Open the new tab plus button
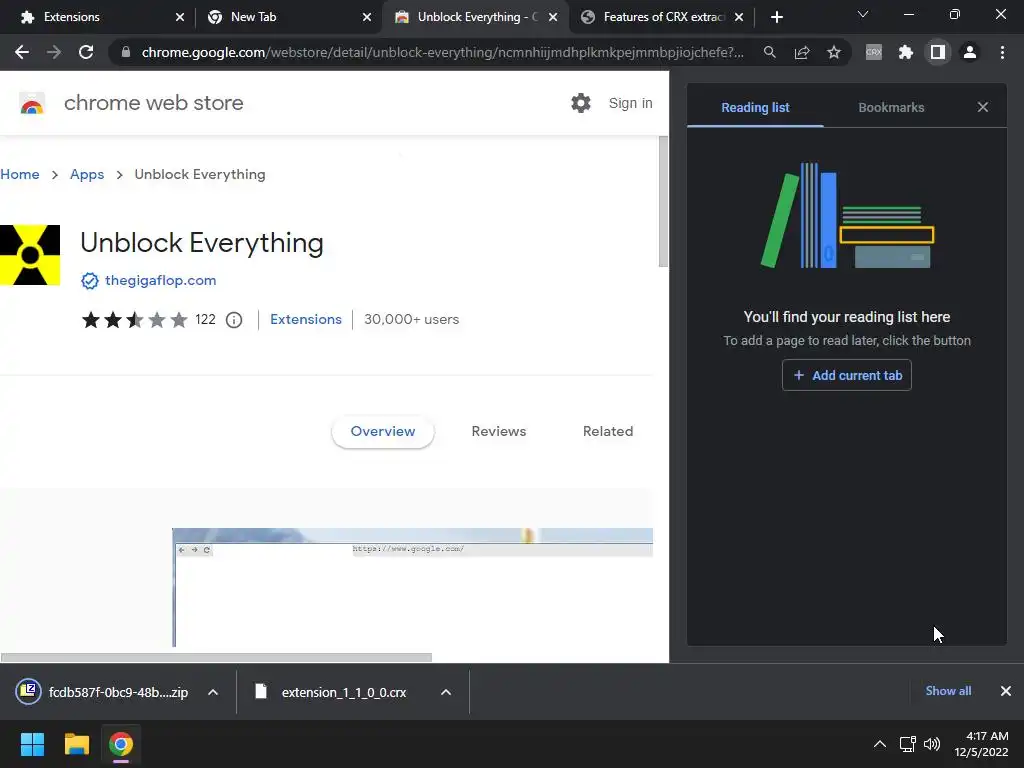The height and width of the screenshot is (768, 1024). (776, 17)
